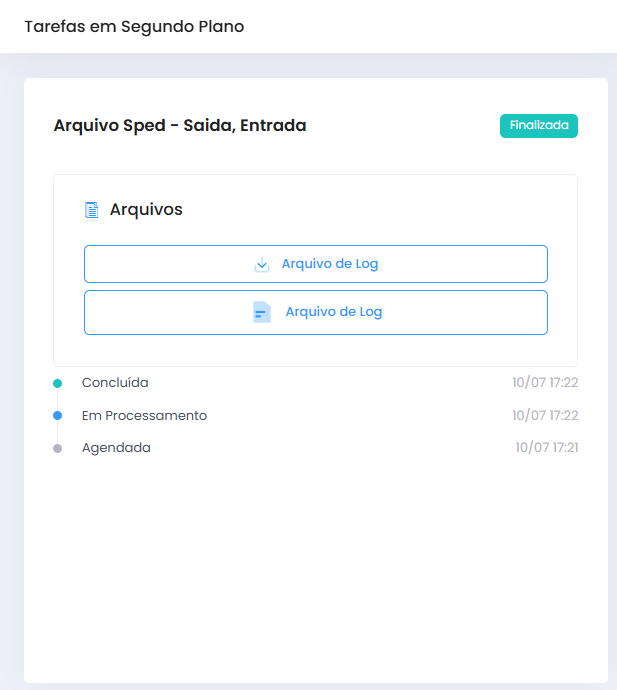Click the Arquivo Sped - Saida, Entrada task title
This screenshot has height=690, width=617.
tap(180, 126)
